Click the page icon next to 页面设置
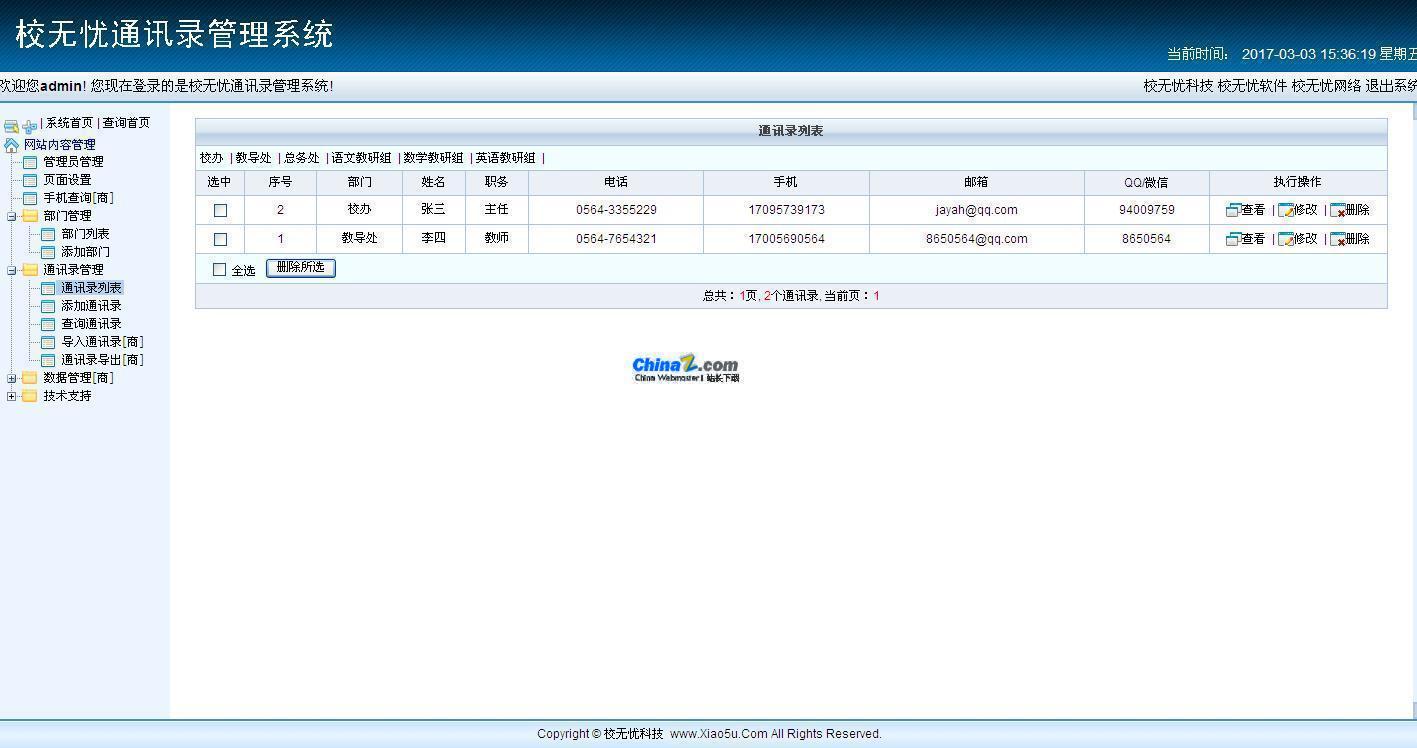The width and height of the screenshot is (1417, 748). 30,180
